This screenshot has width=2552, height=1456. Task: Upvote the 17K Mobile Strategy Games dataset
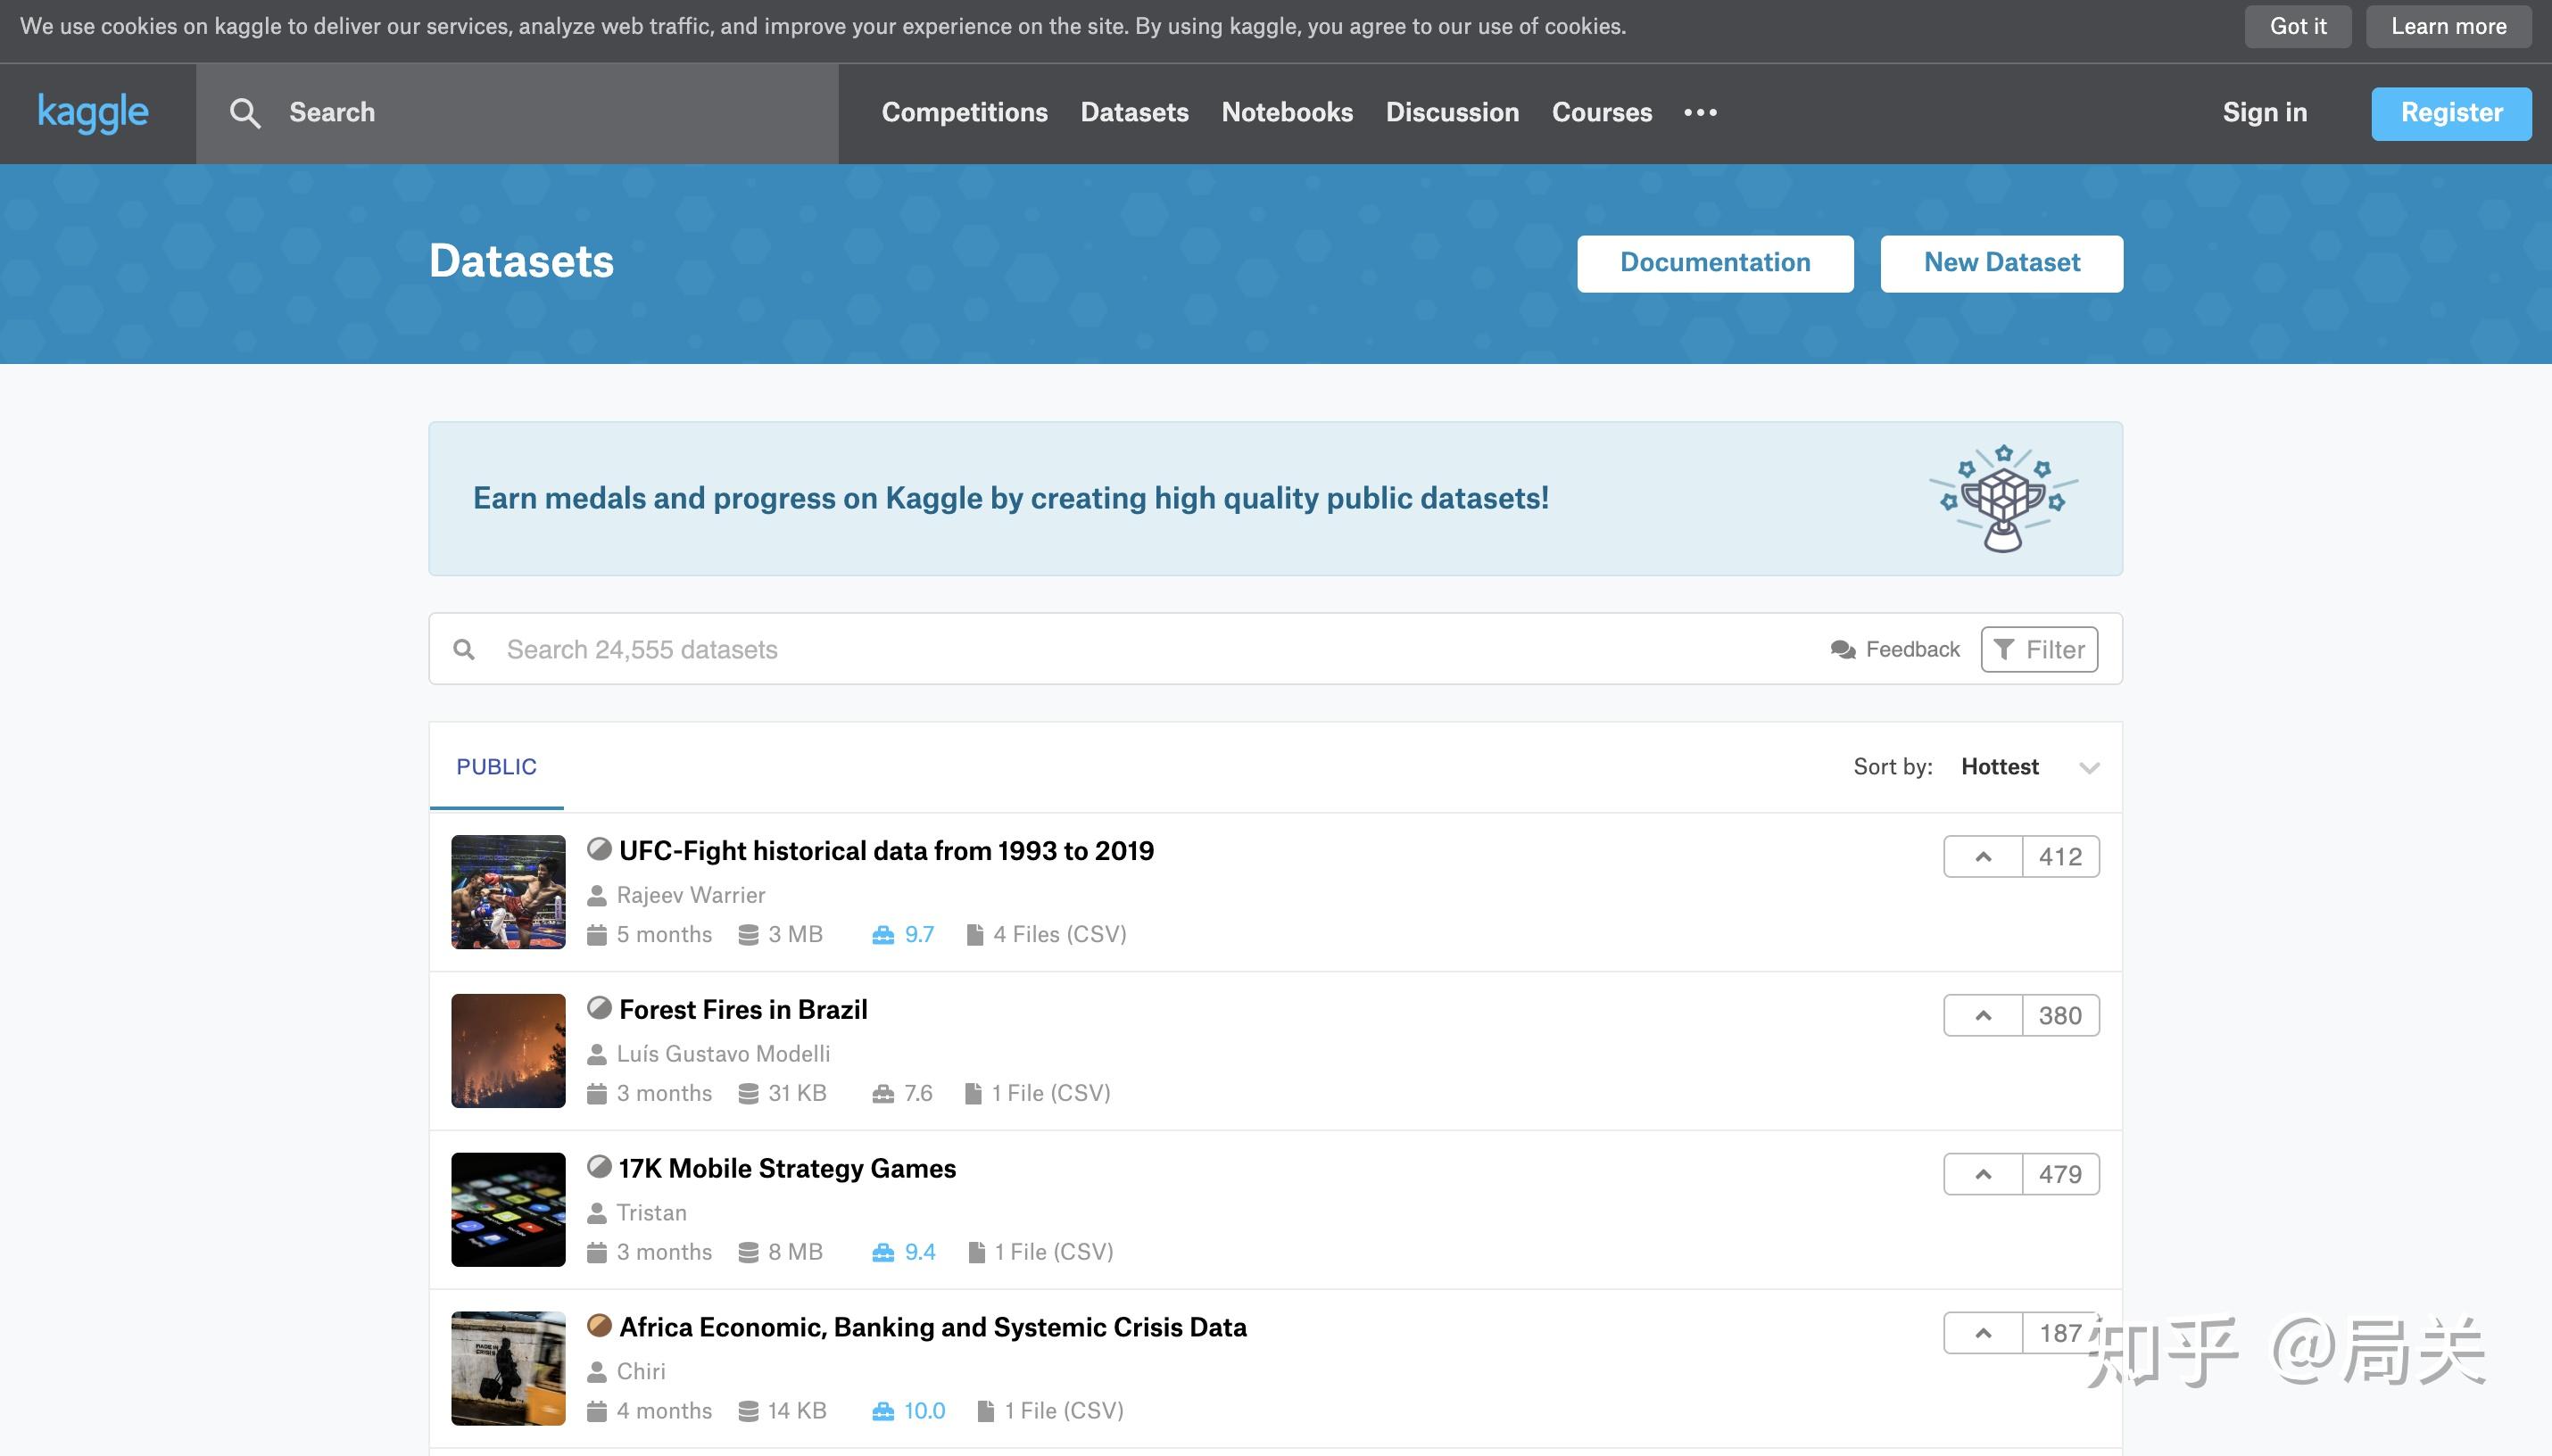(x=1983, y=1175)
